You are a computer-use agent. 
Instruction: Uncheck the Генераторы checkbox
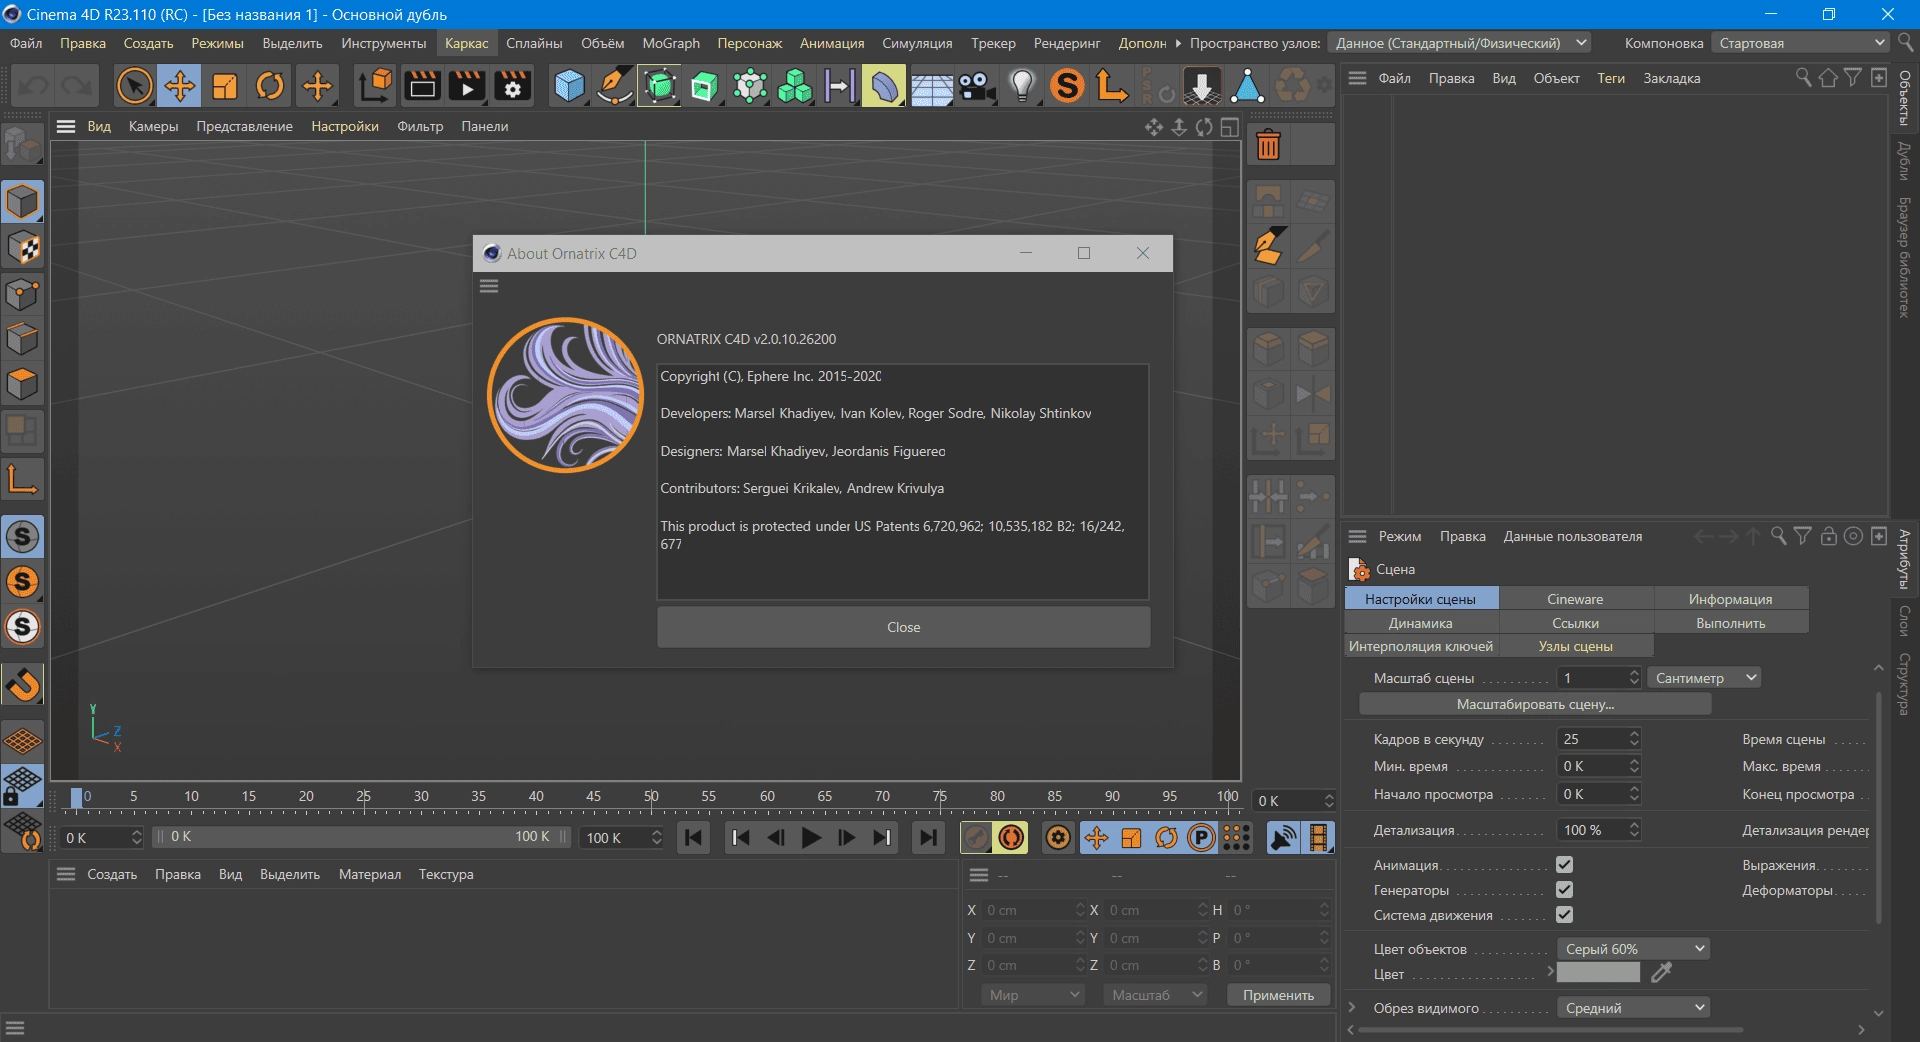click(1565, 889)
